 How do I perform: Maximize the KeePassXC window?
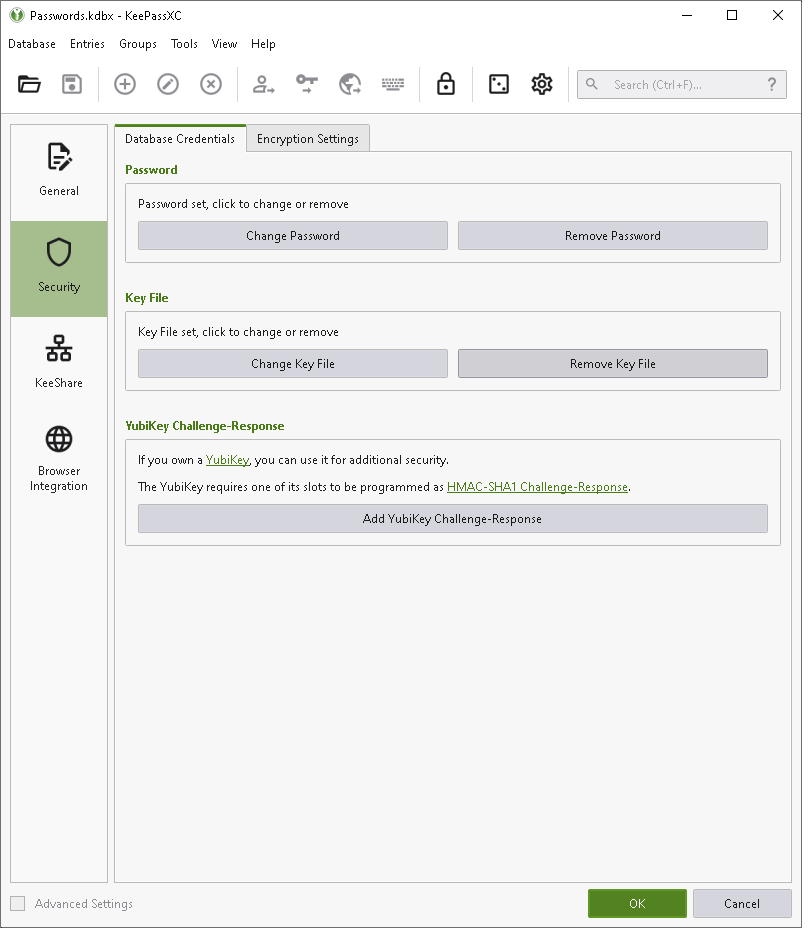pos(732,15)
